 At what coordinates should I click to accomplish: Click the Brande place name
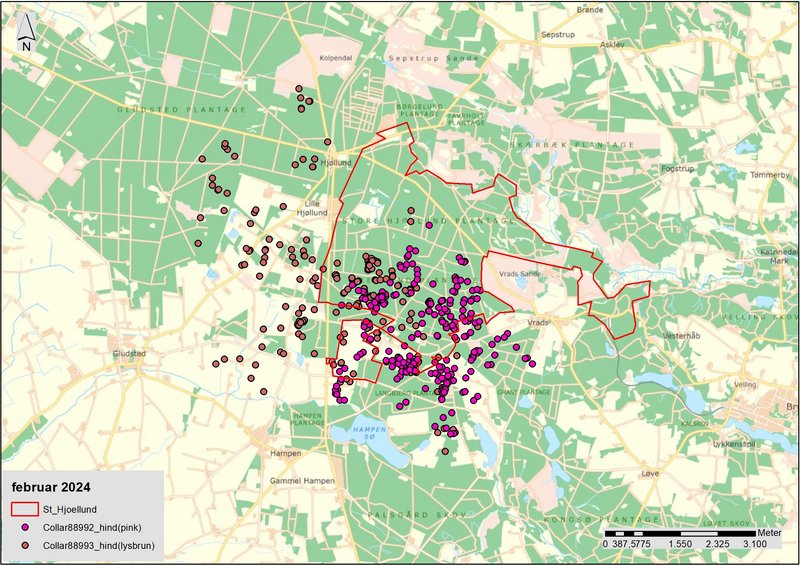(x=591, y=8)
